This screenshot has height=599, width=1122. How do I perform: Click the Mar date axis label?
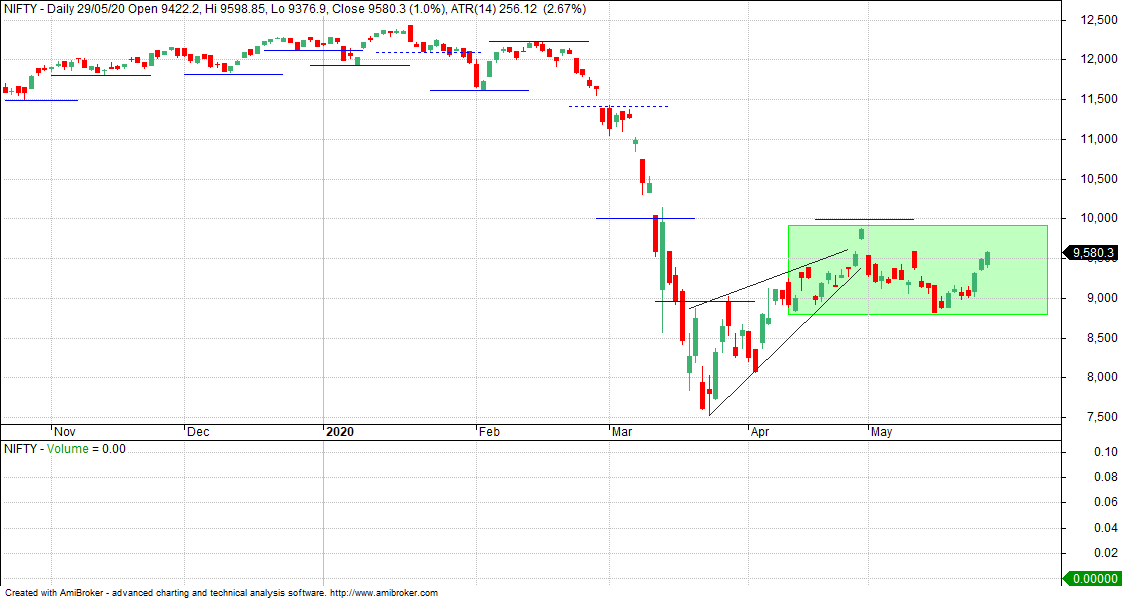point(622,432)
